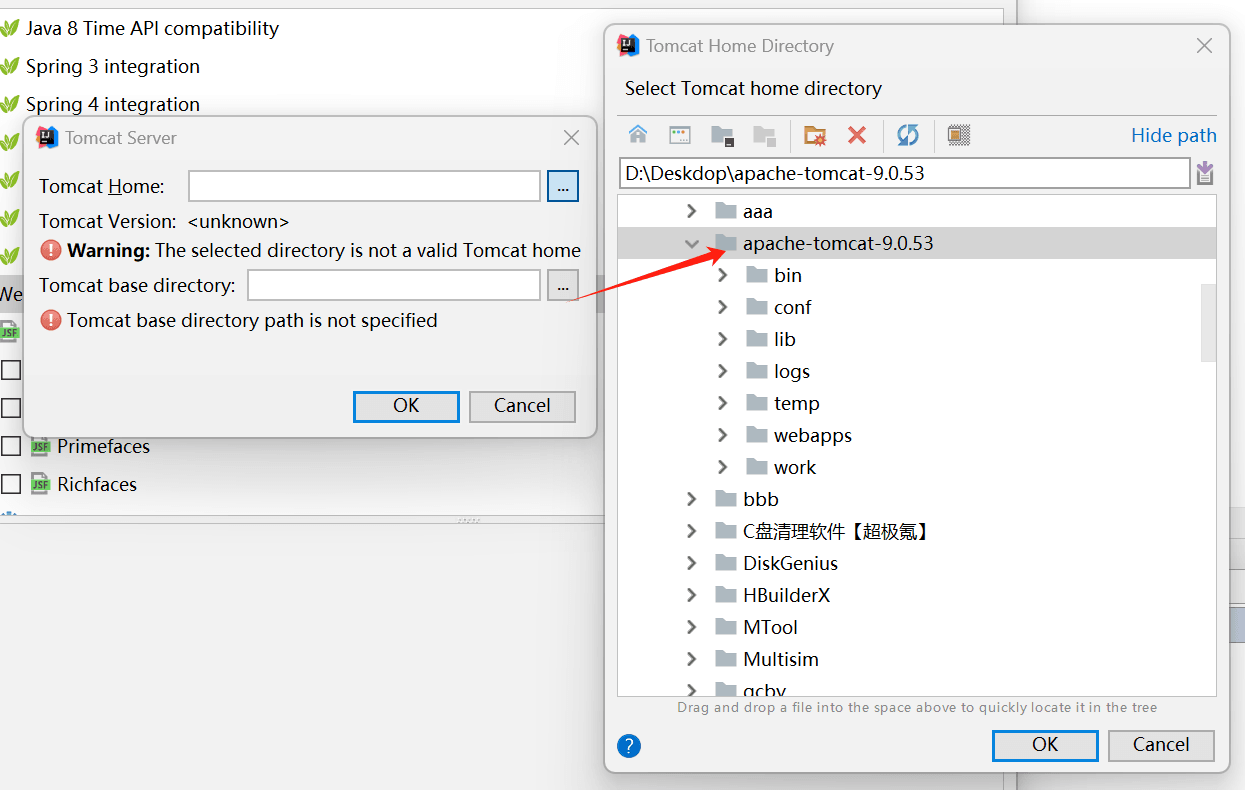This screenshot has height=790, width=1245.
Task: Select the webapps folder name
Action: [813, 435]
